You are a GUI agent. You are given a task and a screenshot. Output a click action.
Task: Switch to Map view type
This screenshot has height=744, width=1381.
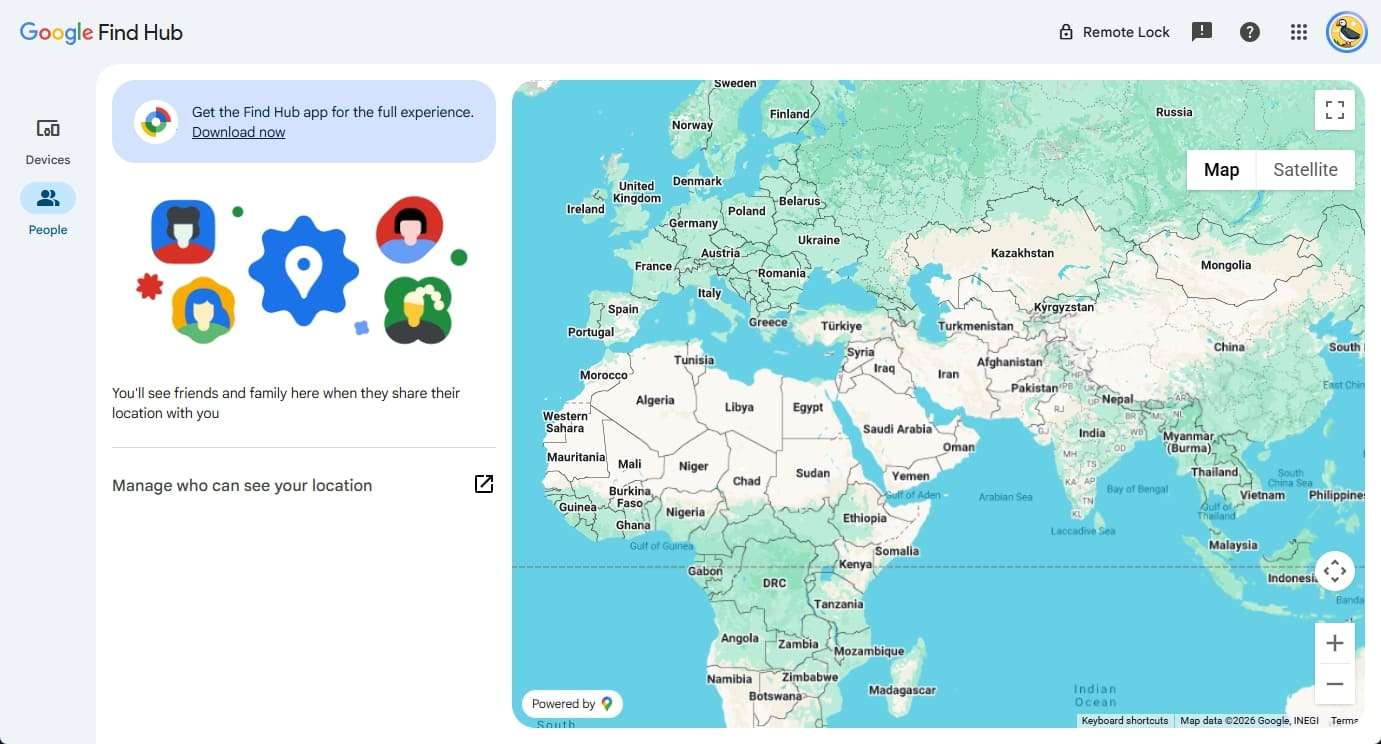(x=1221, y=170)
